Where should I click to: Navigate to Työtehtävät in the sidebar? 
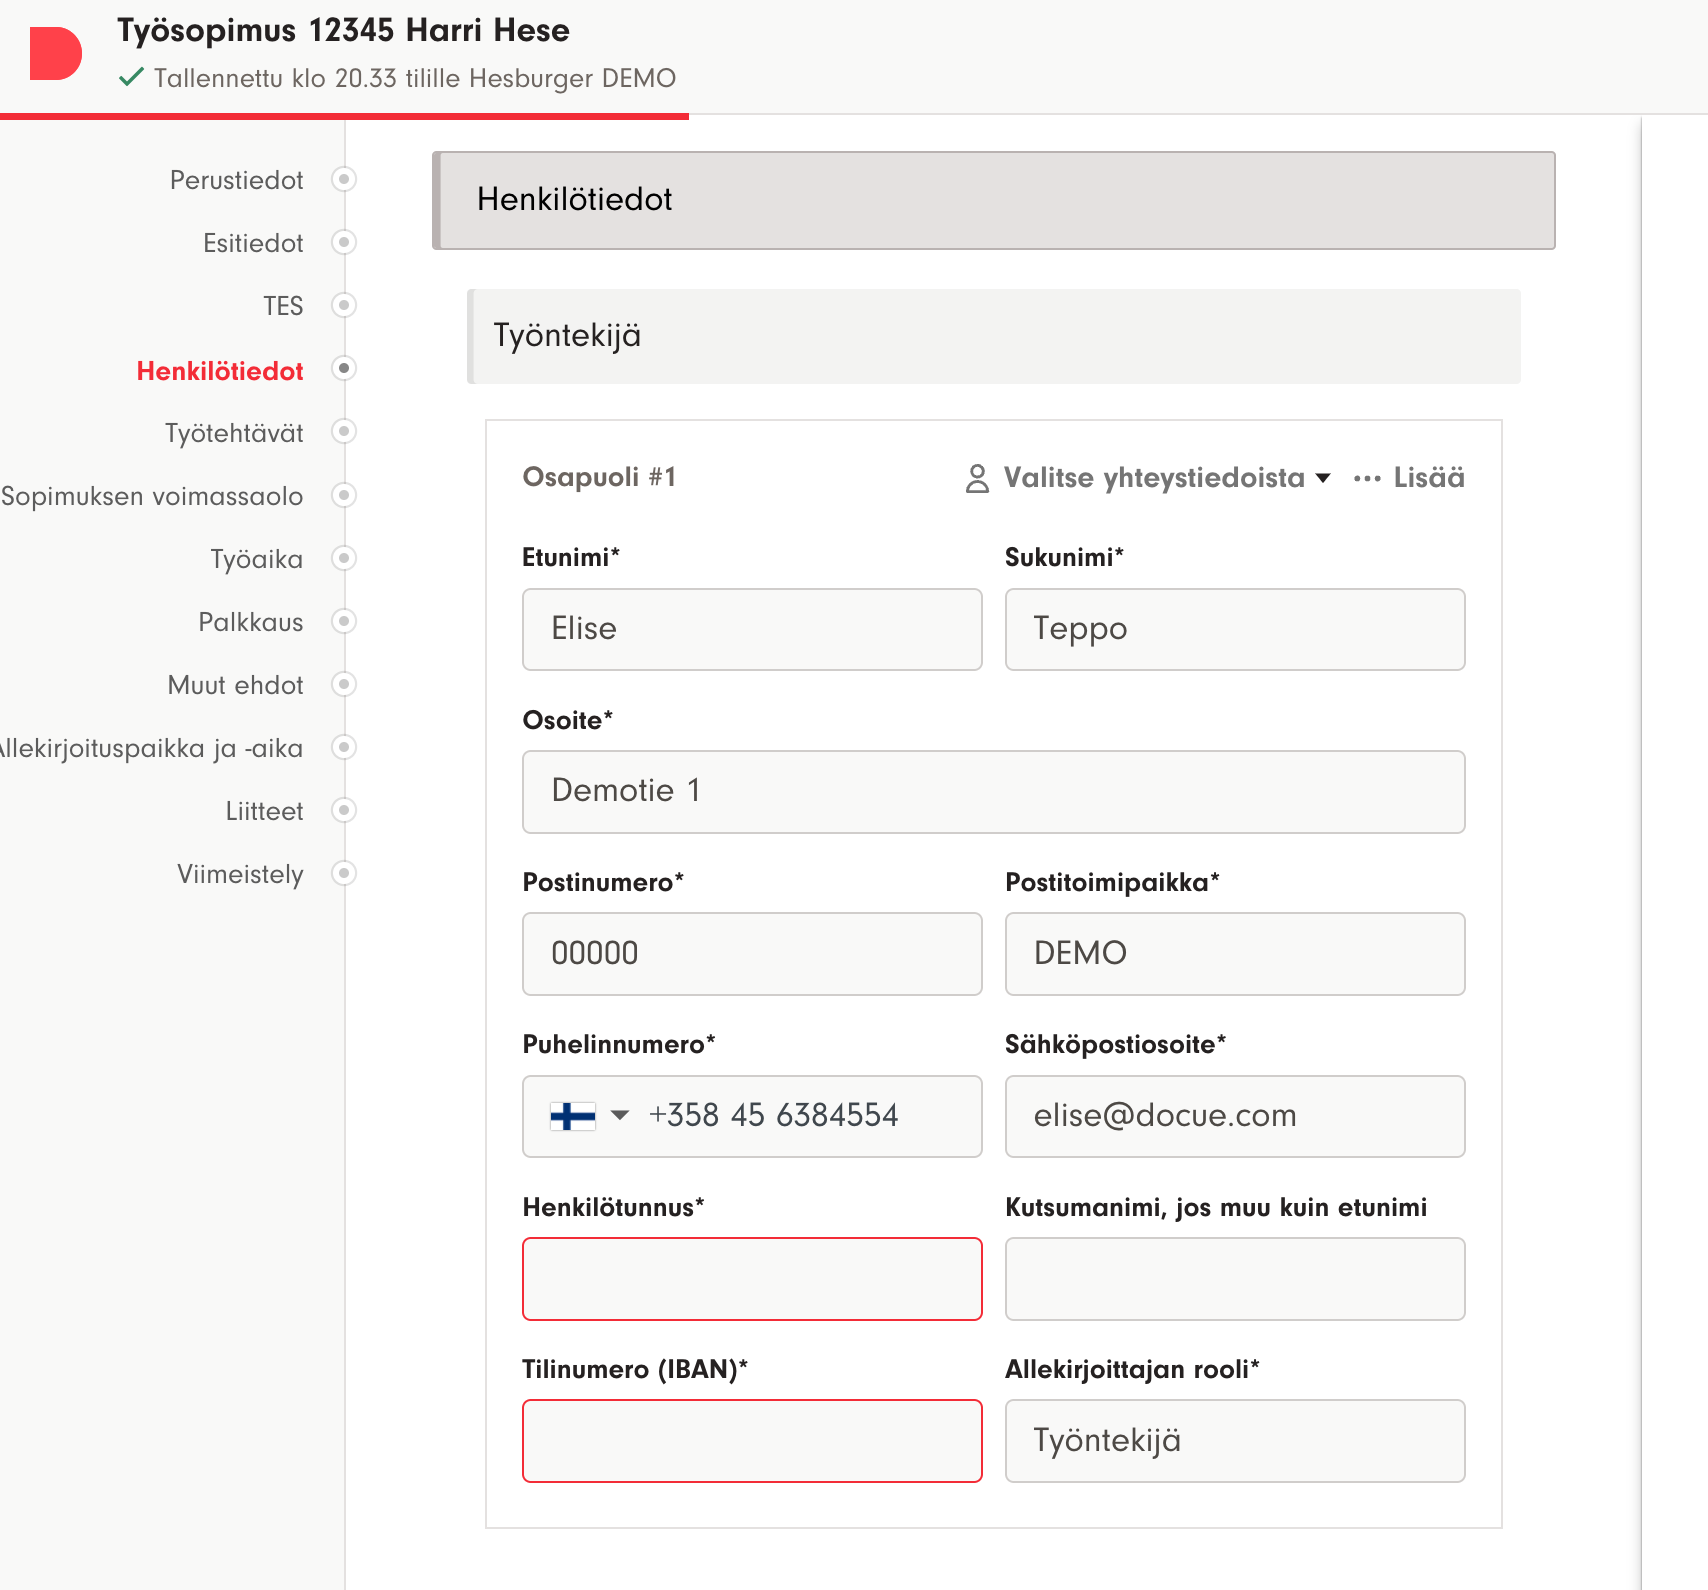pos(234,433)
